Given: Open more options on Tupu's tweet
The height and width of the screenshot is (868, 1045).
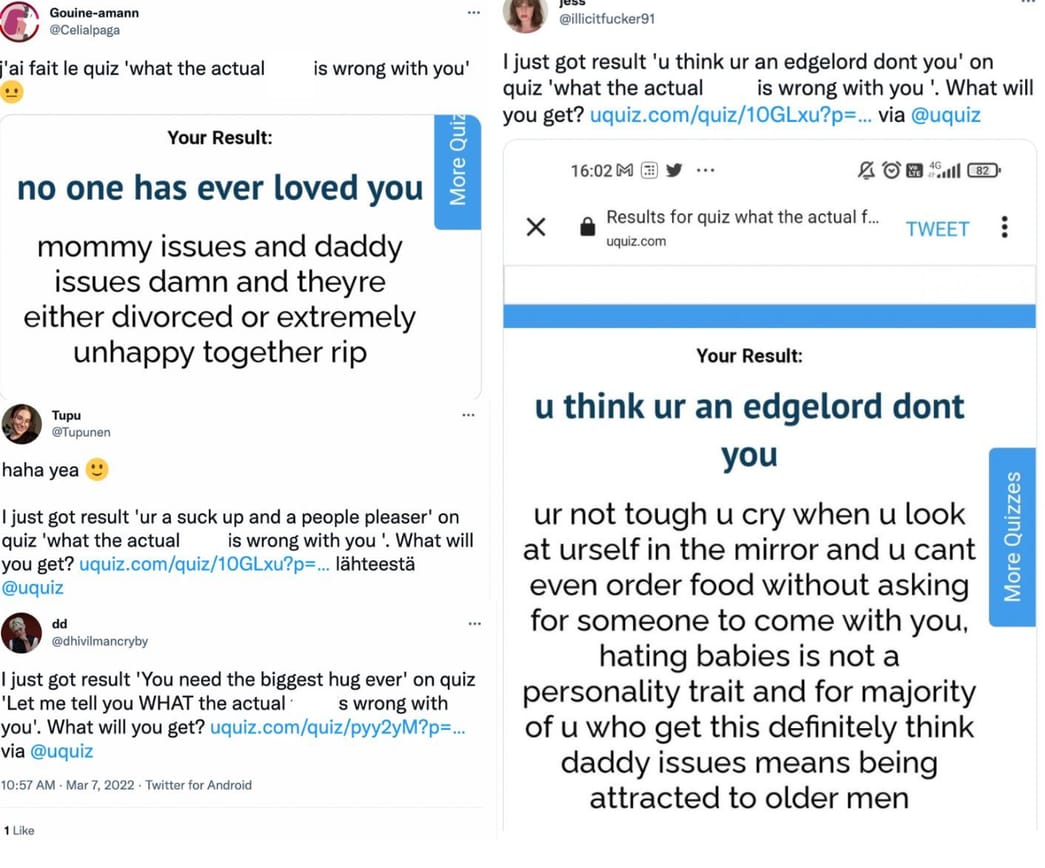Looking at the screenshot, I should (468, 414).
